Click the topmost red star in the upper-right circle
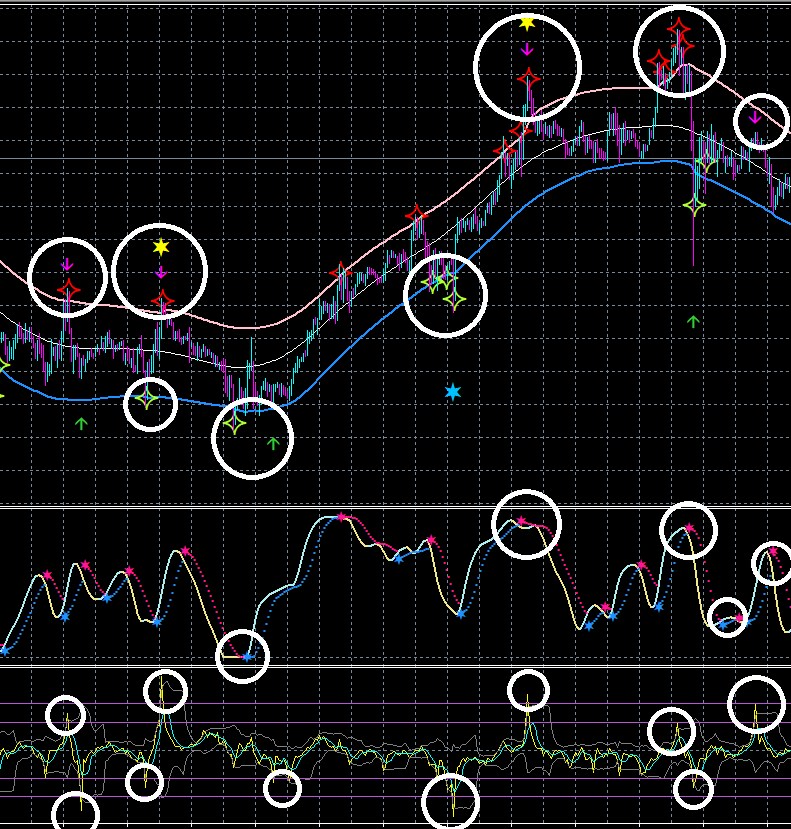Screen dimensions: 791x829 click(678, 26)
